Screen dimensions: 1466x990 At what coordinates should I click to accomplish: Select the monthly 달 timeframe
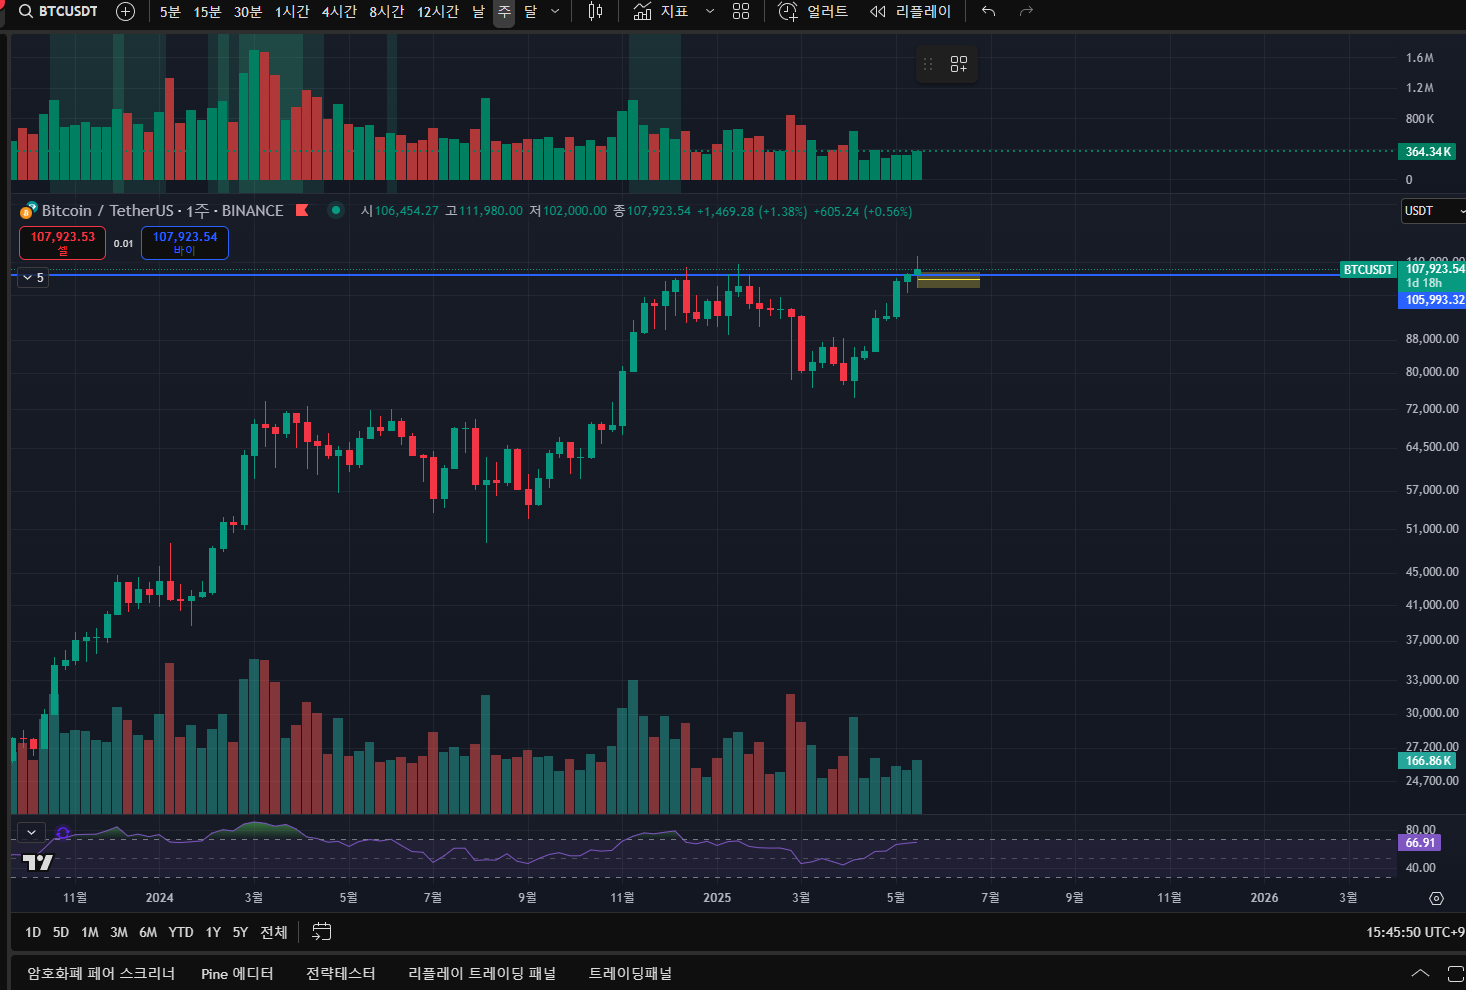coord(530,12)
